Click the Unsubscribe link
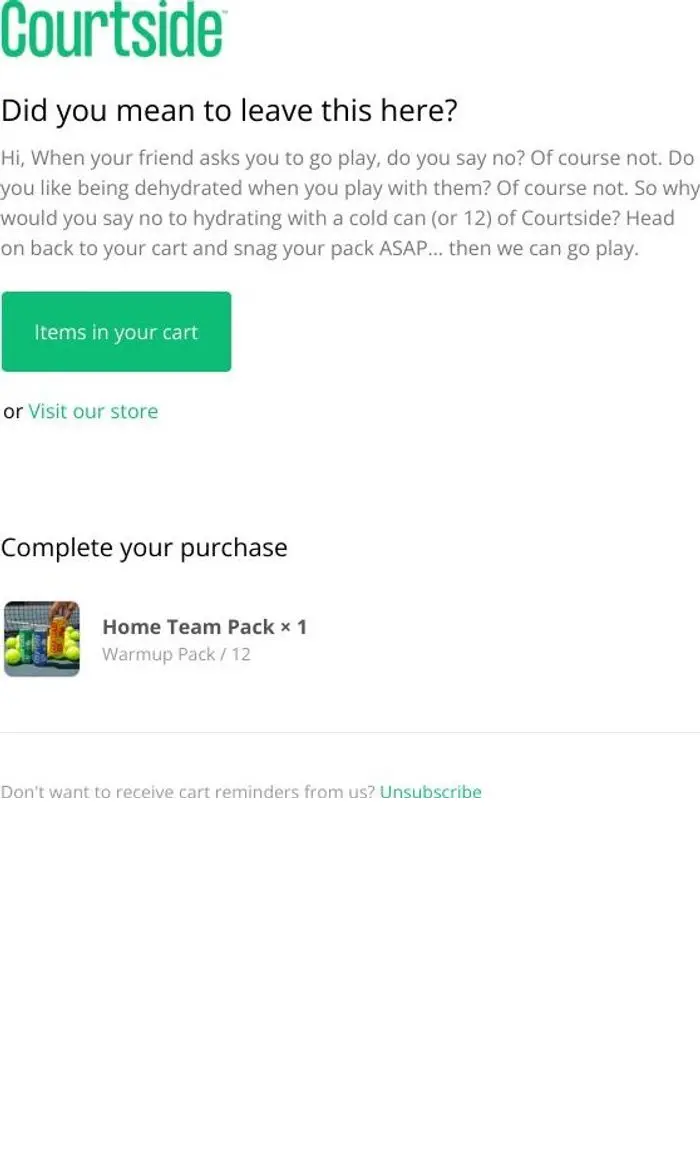The image size is (700, 1167). tap(431, 792)
